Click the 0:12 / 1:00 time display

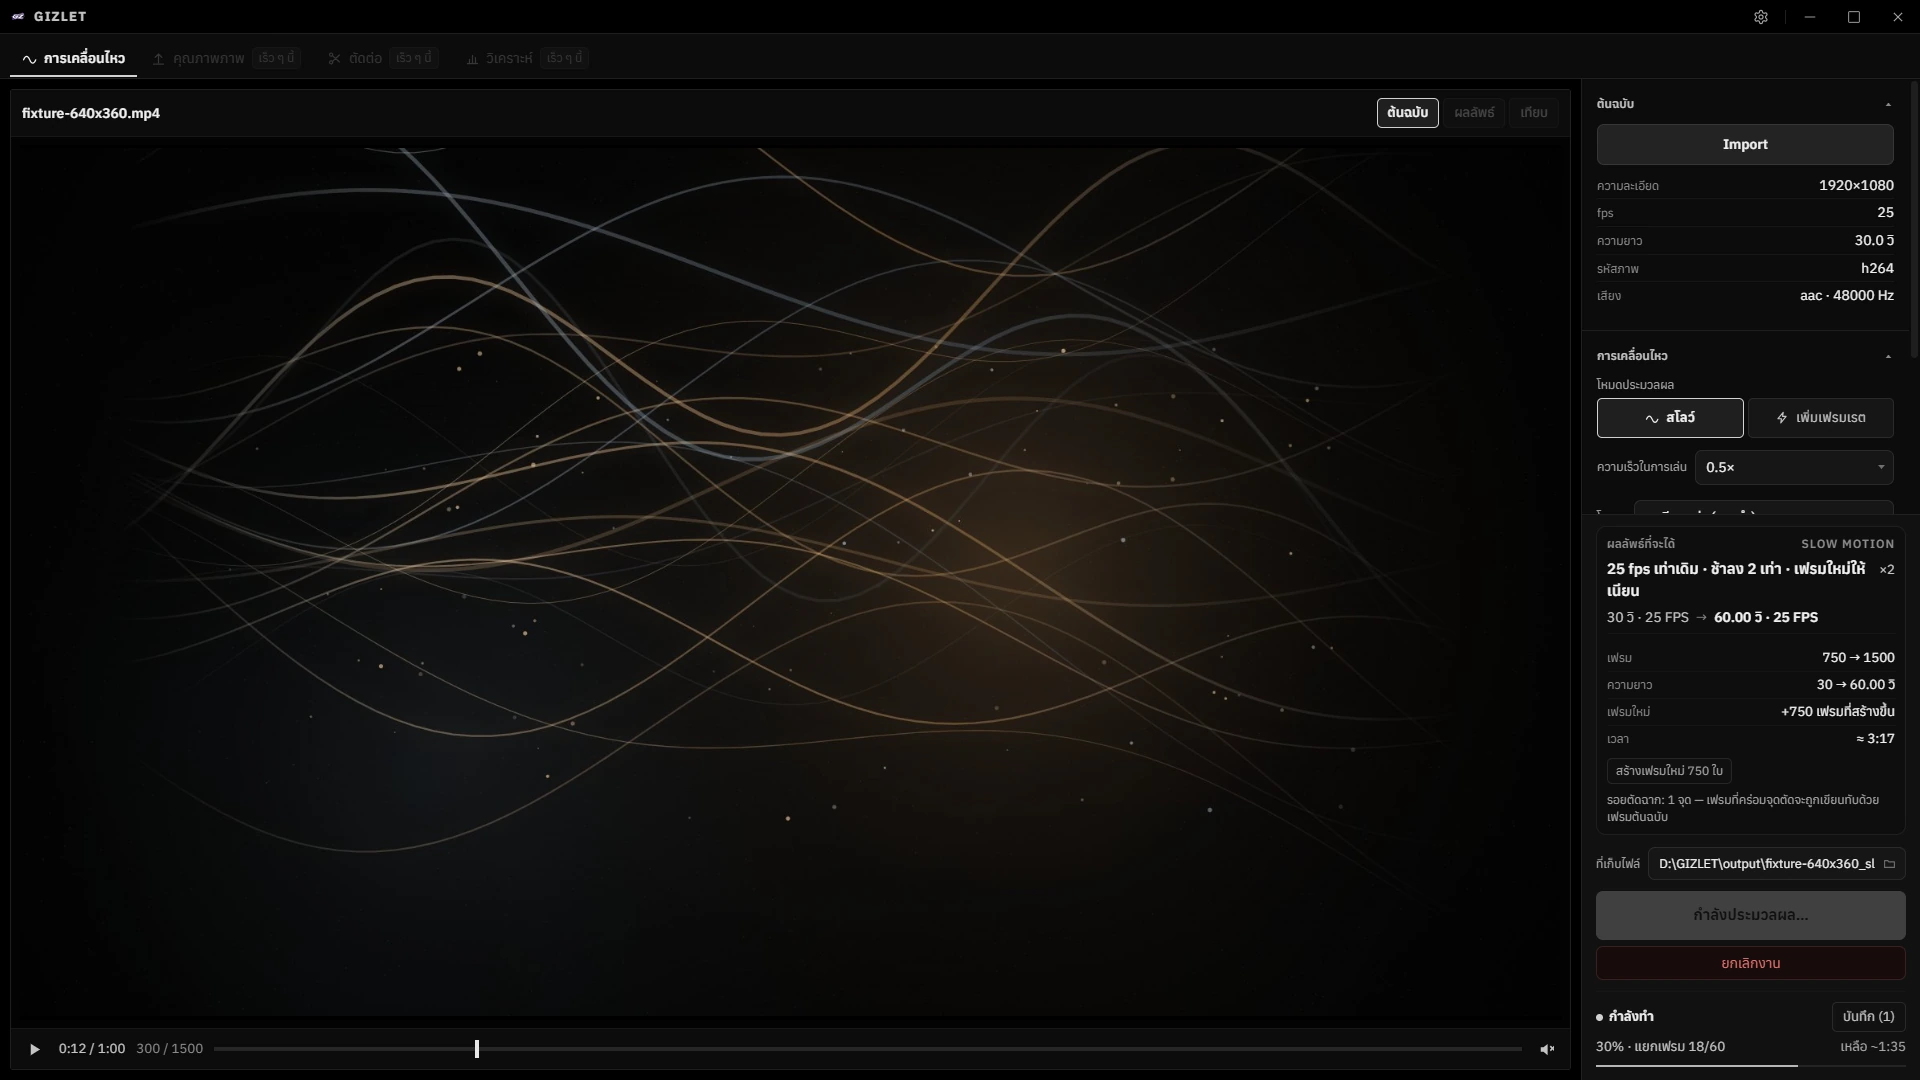coord(92,1049)
